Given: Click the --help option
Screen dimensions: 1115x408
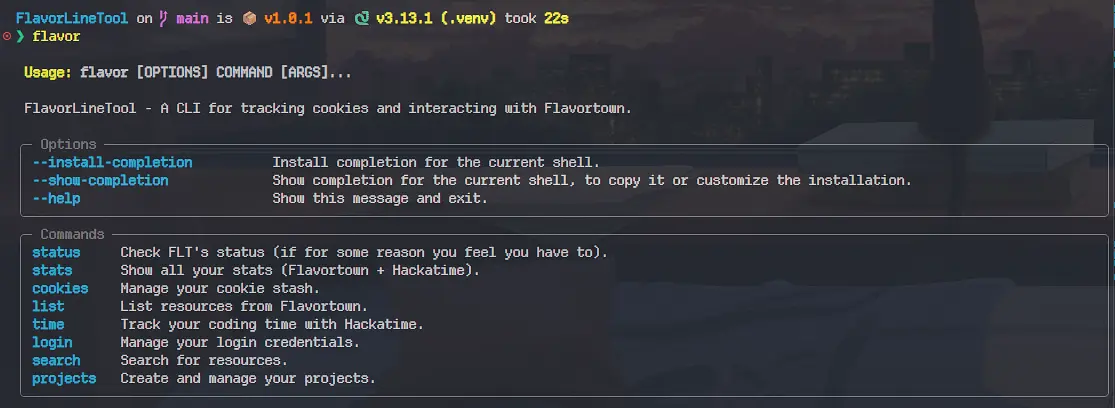Looking at the screenshot, I should (x=56, y=198).
